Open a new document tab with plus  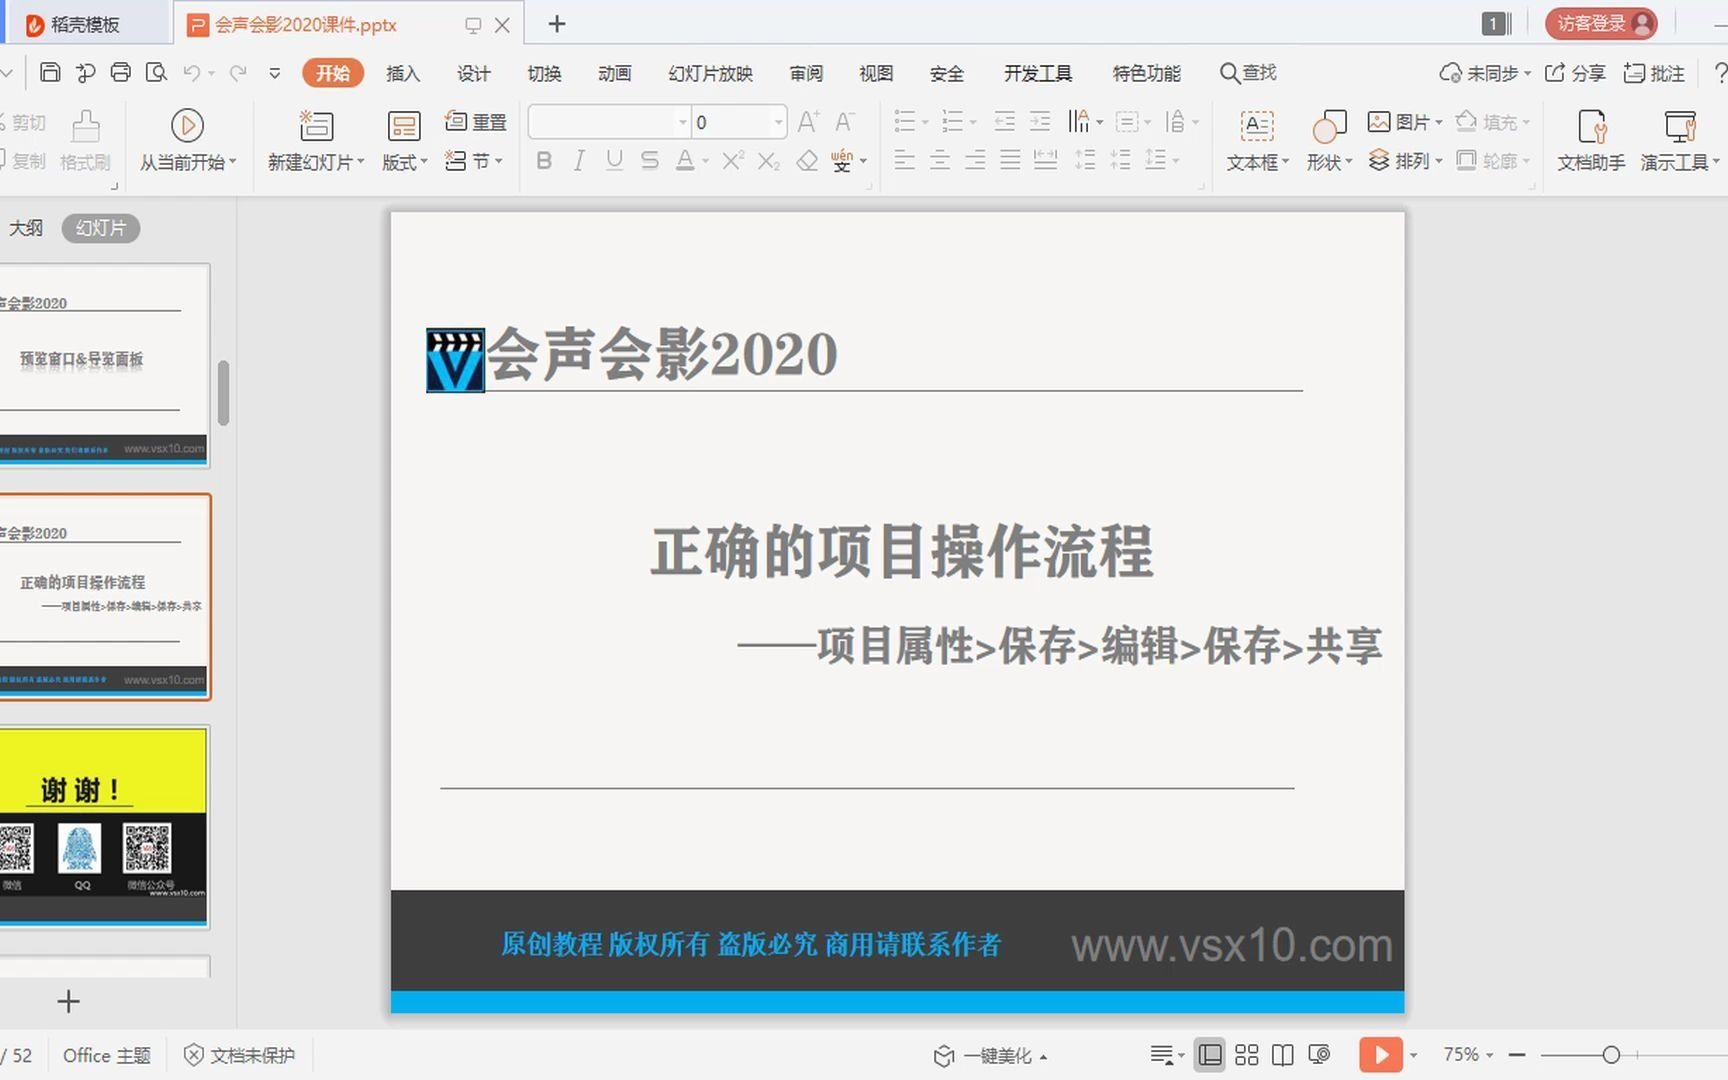pyautogui.click(x=557, y=24)
